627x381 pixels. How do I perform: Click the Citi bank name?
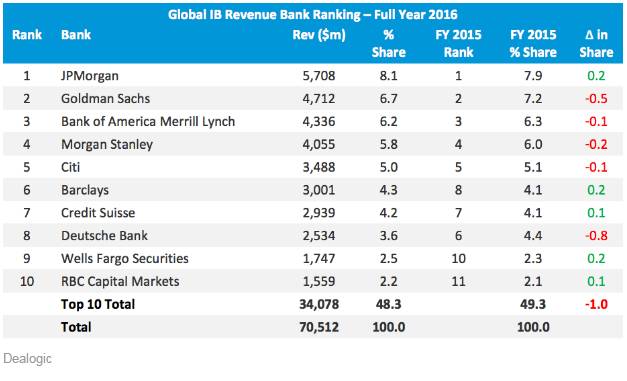click(70, 167)
